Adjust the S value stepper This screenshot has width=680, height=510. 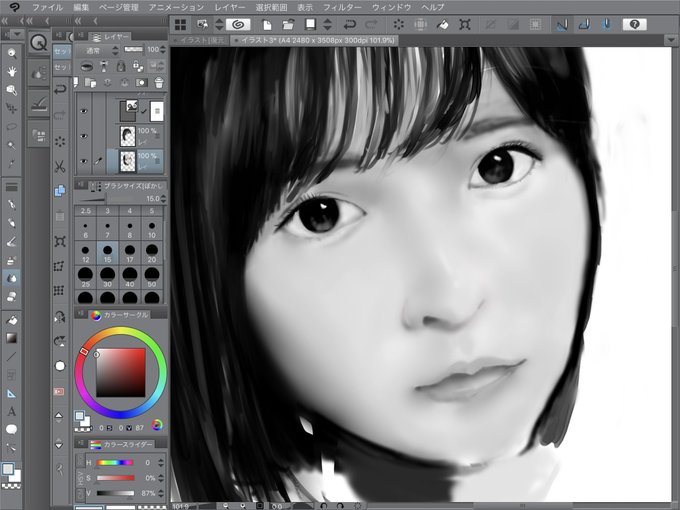click(161, 478)
